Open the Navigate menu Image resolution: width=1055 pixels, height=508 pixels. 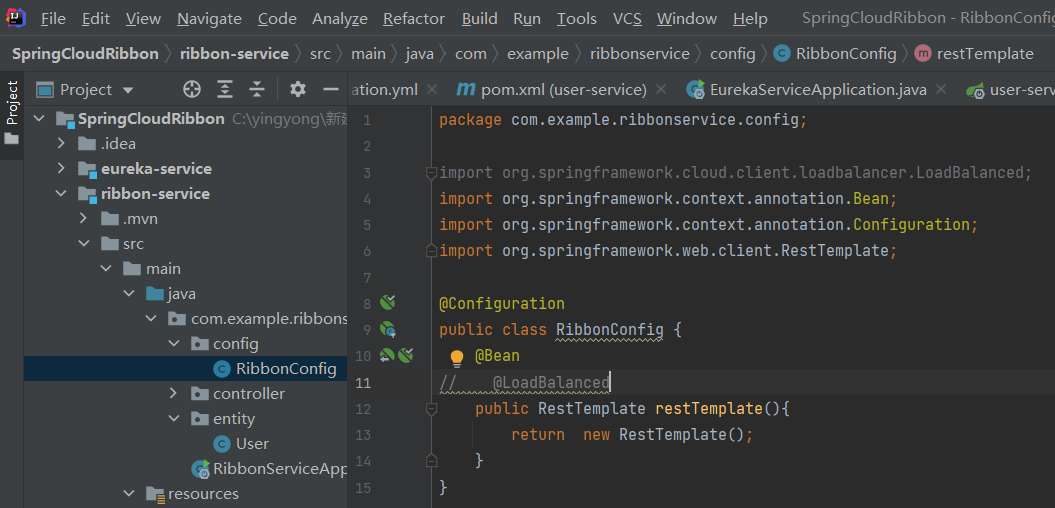click(209, 19)
